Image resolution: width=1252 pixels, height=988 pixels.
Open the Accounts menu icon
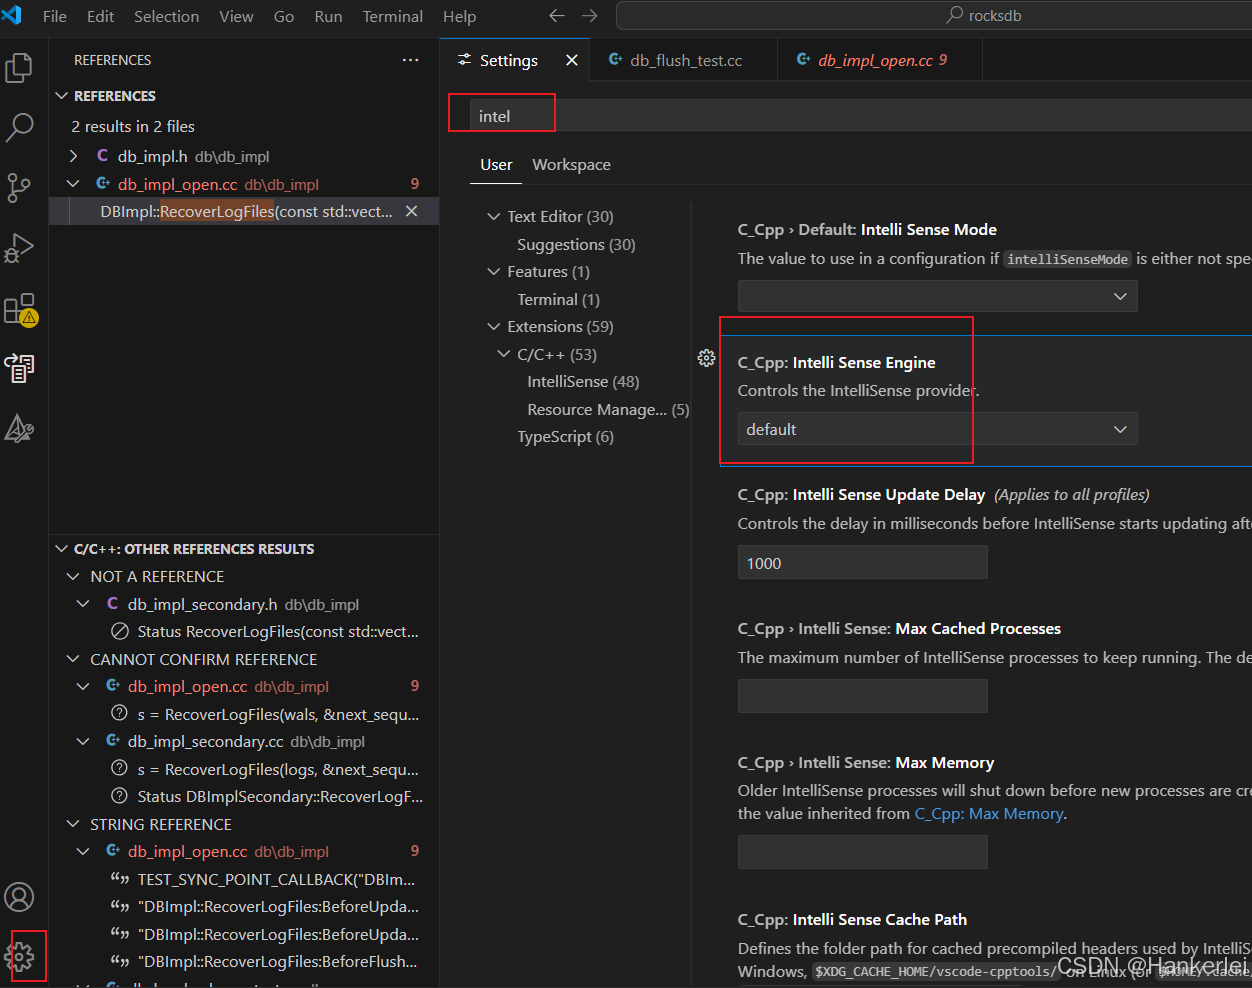[x=19, y=897]
